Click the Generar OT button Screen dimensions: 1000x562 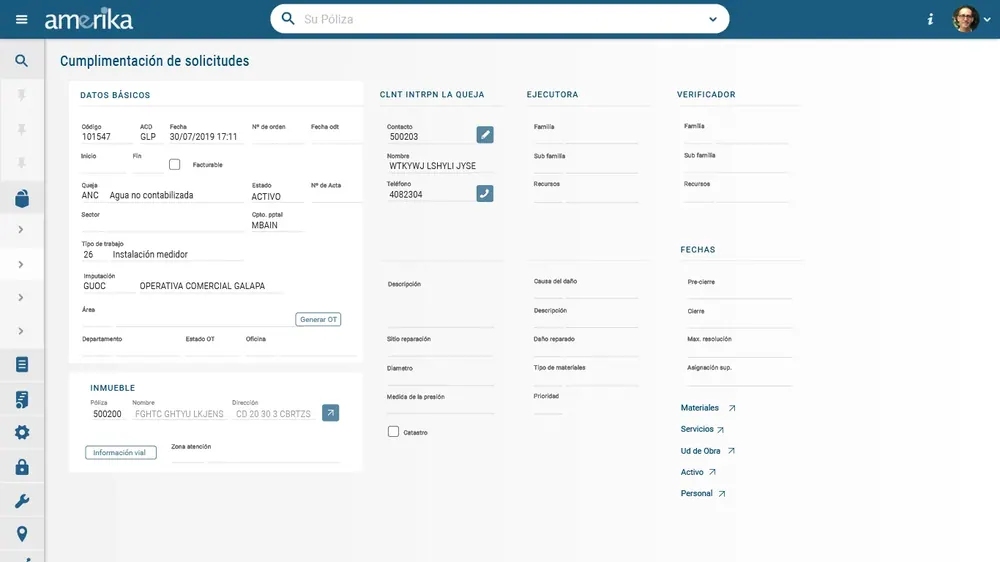pyautogui.click(x=318, y=319)
